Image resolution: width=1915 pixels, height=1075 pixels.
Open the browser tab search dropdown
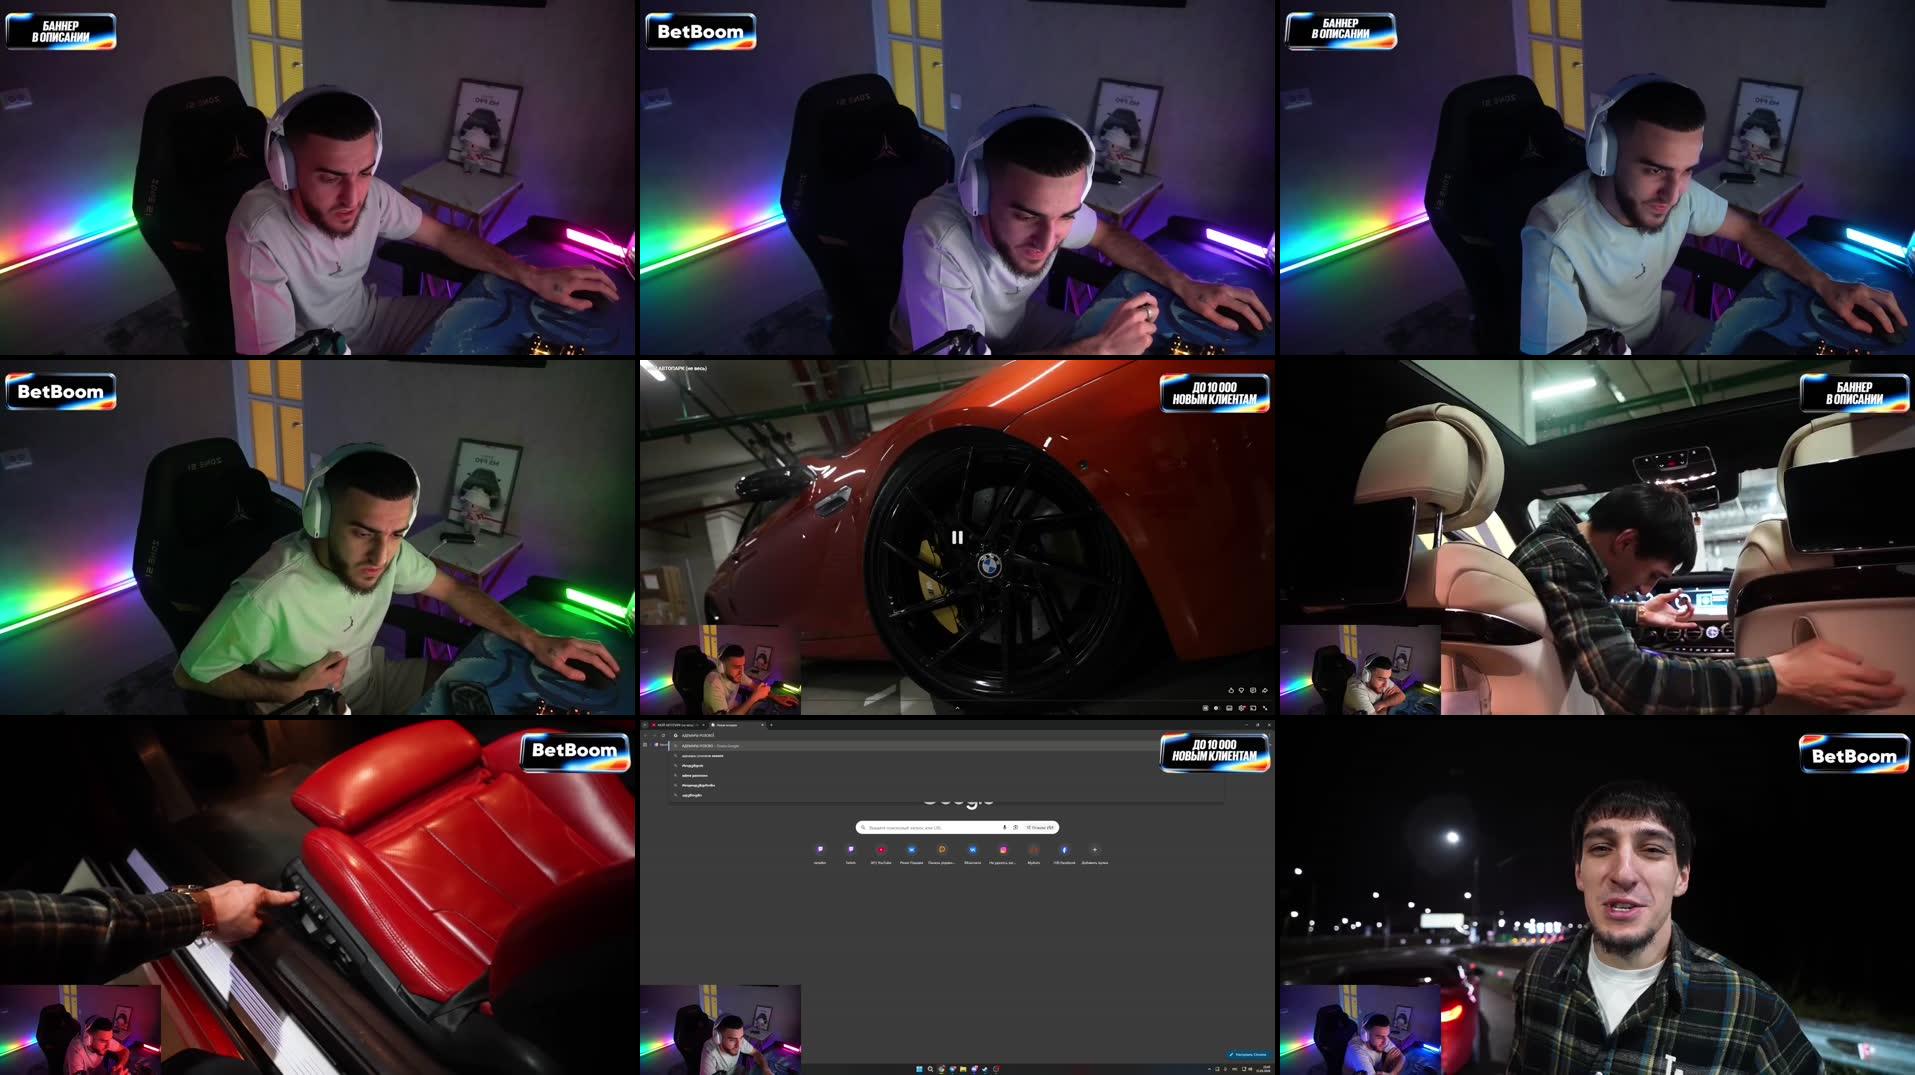(x=646, y=725)
